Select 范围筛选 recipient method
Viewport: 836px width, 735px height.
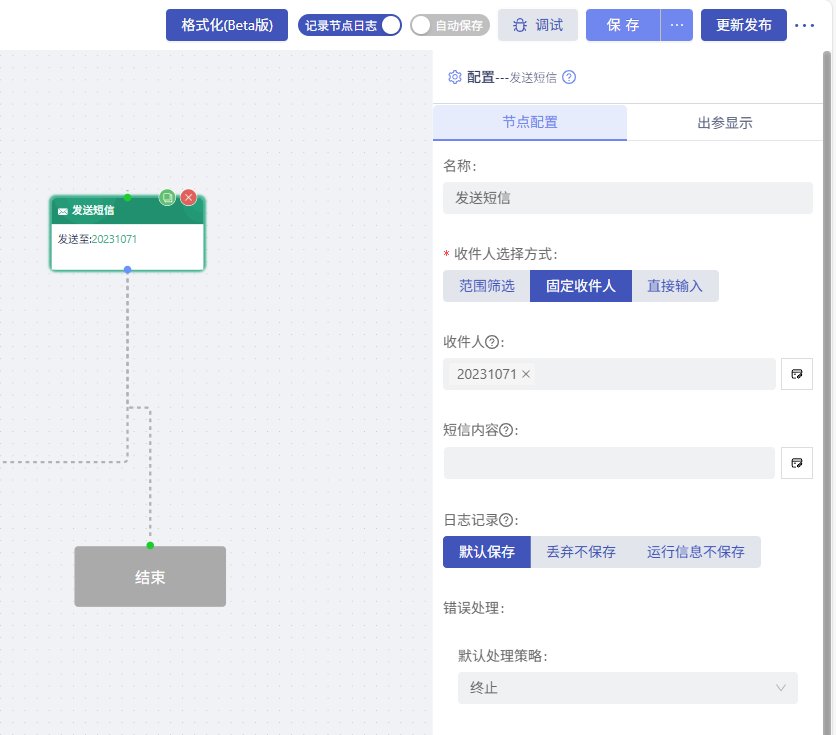[x=487, y=286]
